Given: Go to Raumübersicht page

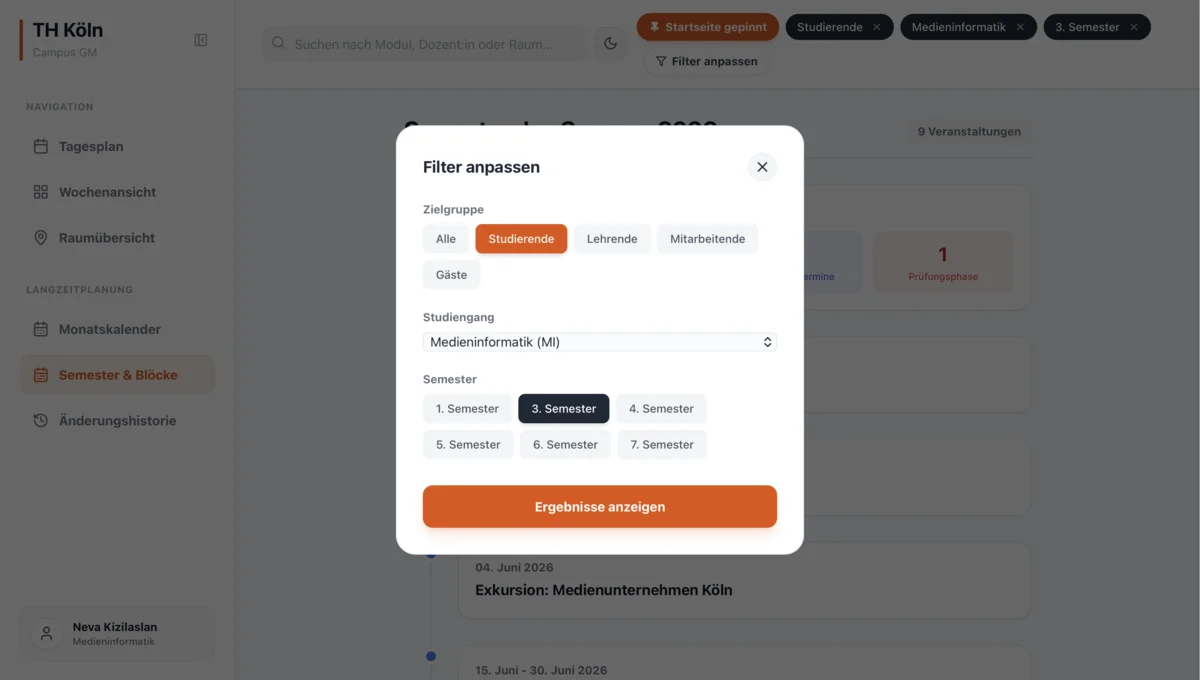Looking at the screenshot, I should coord(106,238).
